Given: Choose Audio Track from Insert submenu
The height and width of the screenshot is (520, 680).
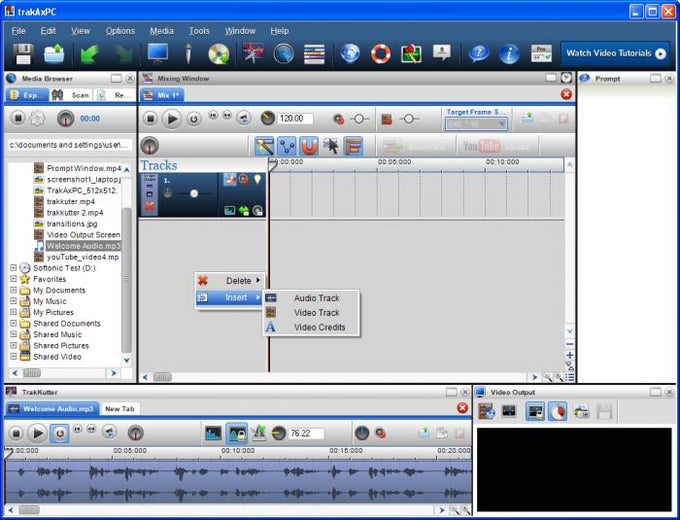Looking at the screenshot, I should tap(311, 298).
